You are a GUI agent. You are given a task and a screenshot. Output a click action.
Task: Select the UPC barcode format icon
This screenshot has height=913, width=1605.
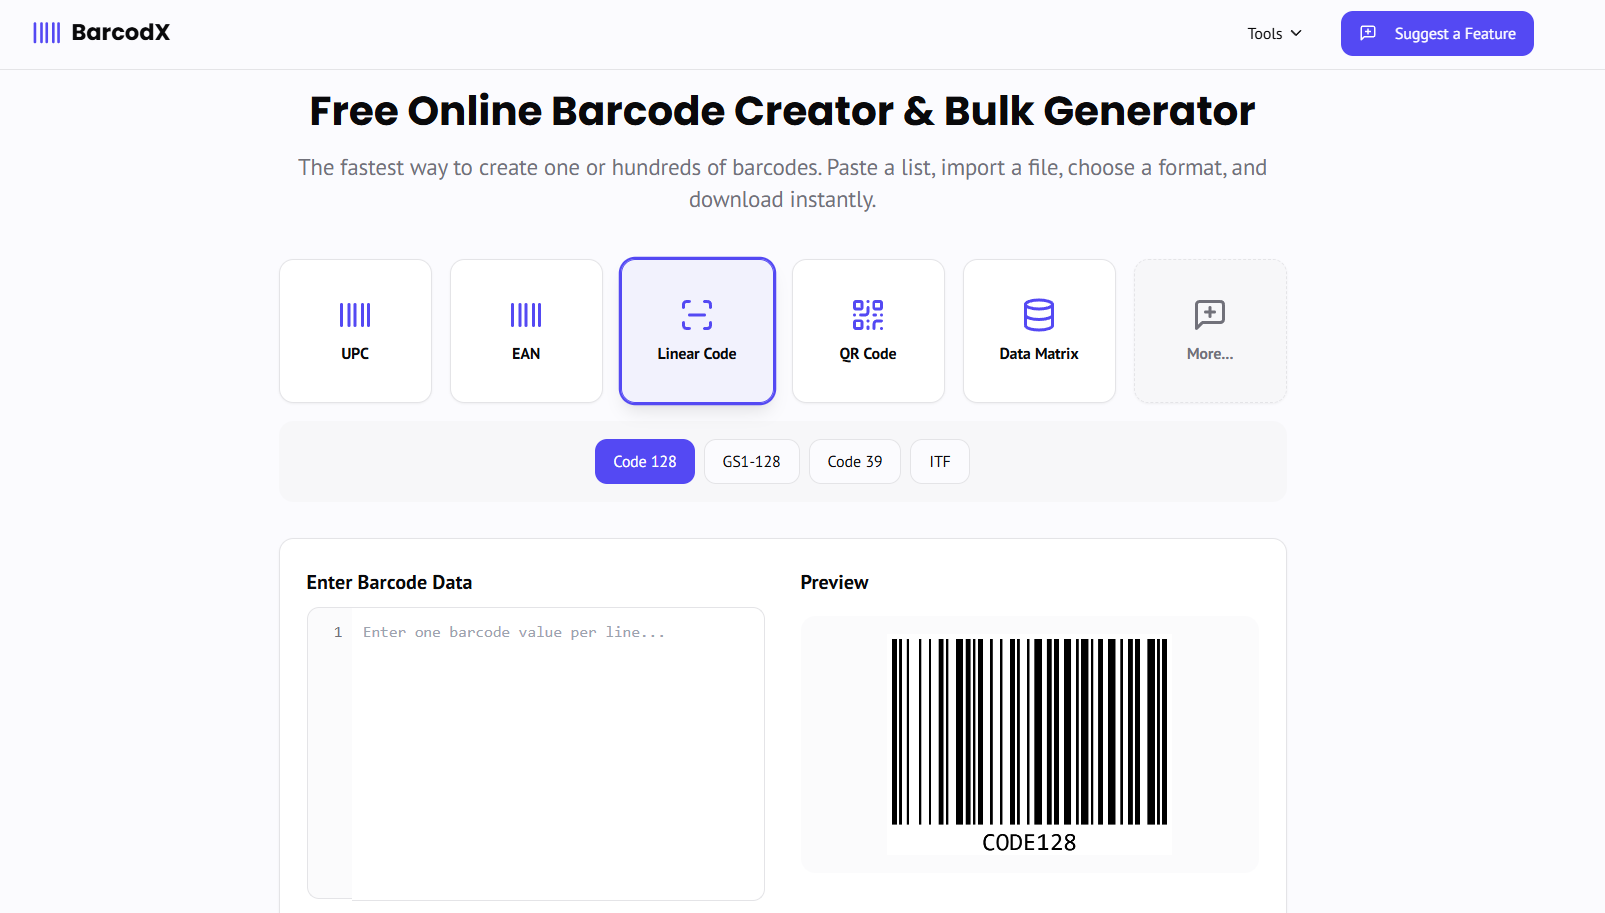[355, 315]
